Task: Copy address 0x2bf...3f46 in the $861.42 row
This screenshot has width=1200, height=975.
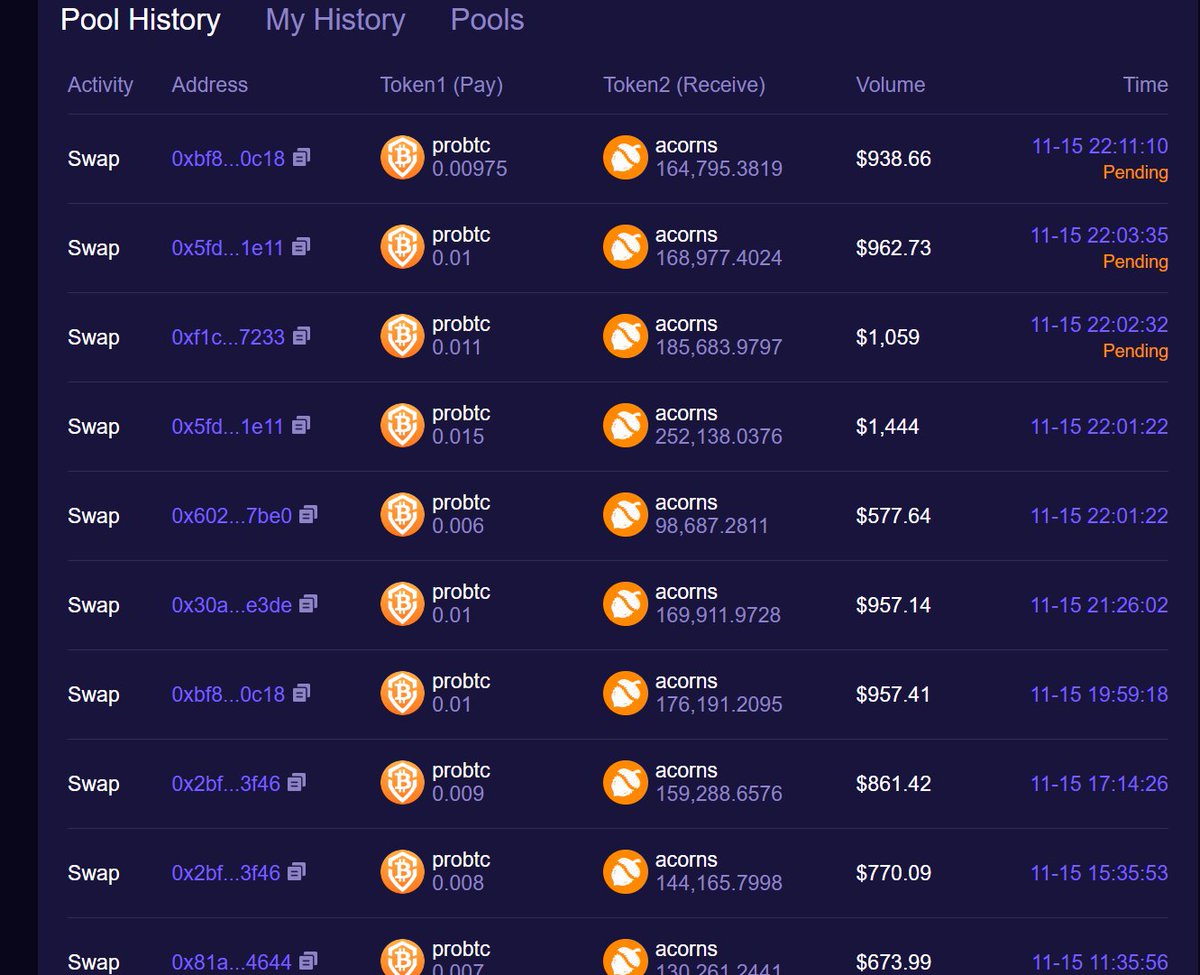Action: (296, 782)
